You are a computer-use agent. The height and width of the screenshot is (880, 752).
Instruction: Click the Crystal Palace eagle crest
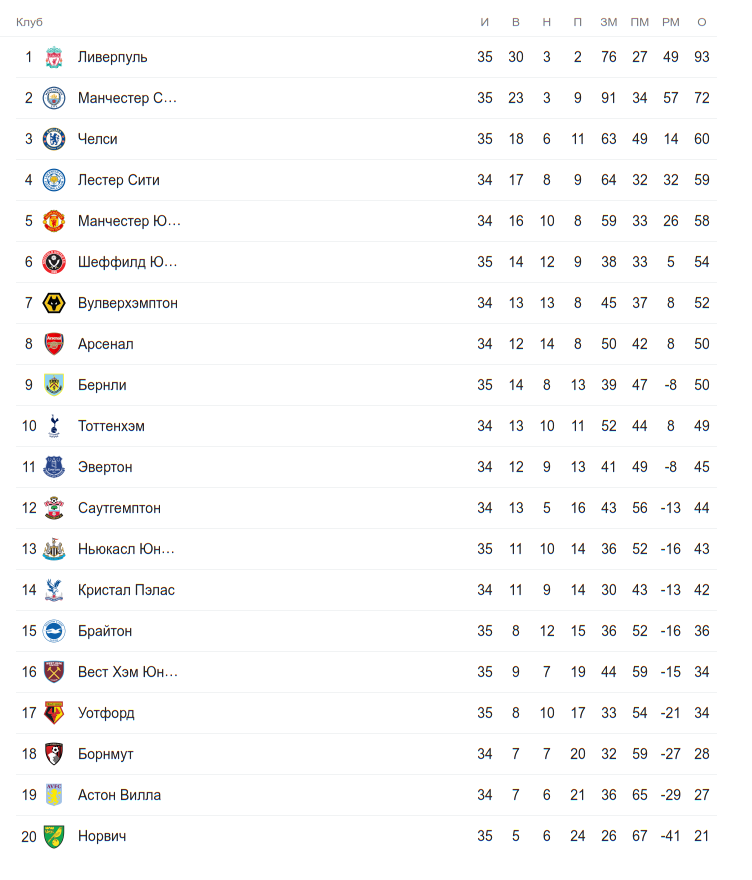(54, 590)
